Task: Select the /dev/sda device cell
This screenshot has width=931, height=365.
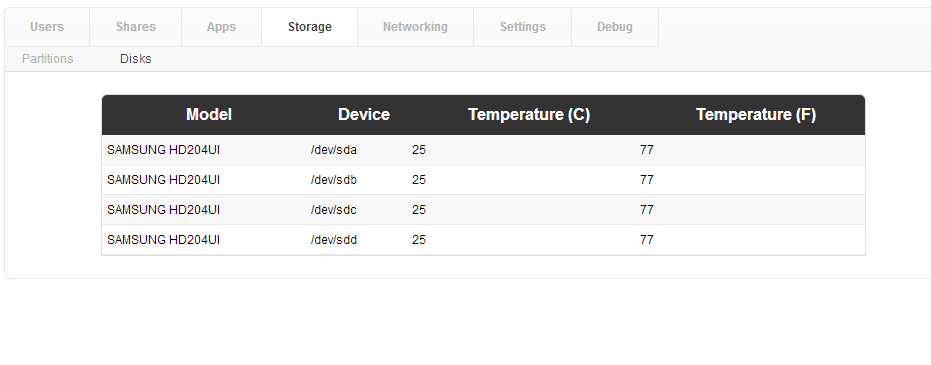Action: (x=334, y=150)
